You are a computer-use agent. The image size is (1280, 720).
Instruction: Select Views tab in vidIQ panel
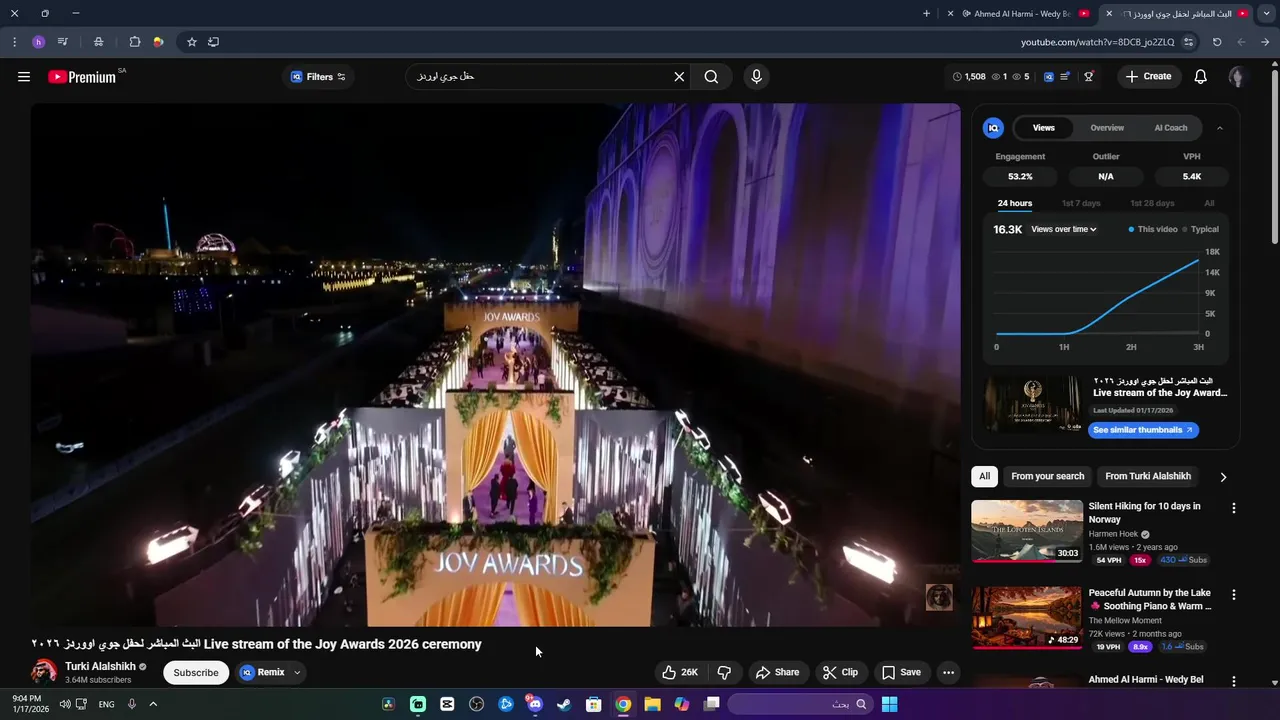(1044, 128)
